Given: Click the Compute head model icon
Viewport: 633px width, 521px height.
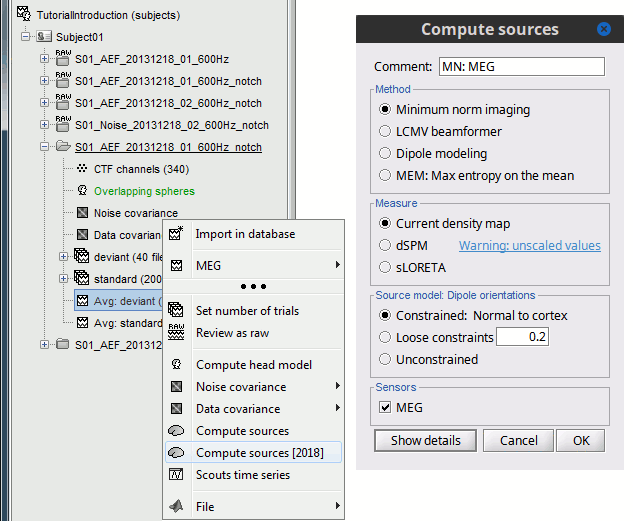Looking at the screenshot, I should click(x=176, y=365).
